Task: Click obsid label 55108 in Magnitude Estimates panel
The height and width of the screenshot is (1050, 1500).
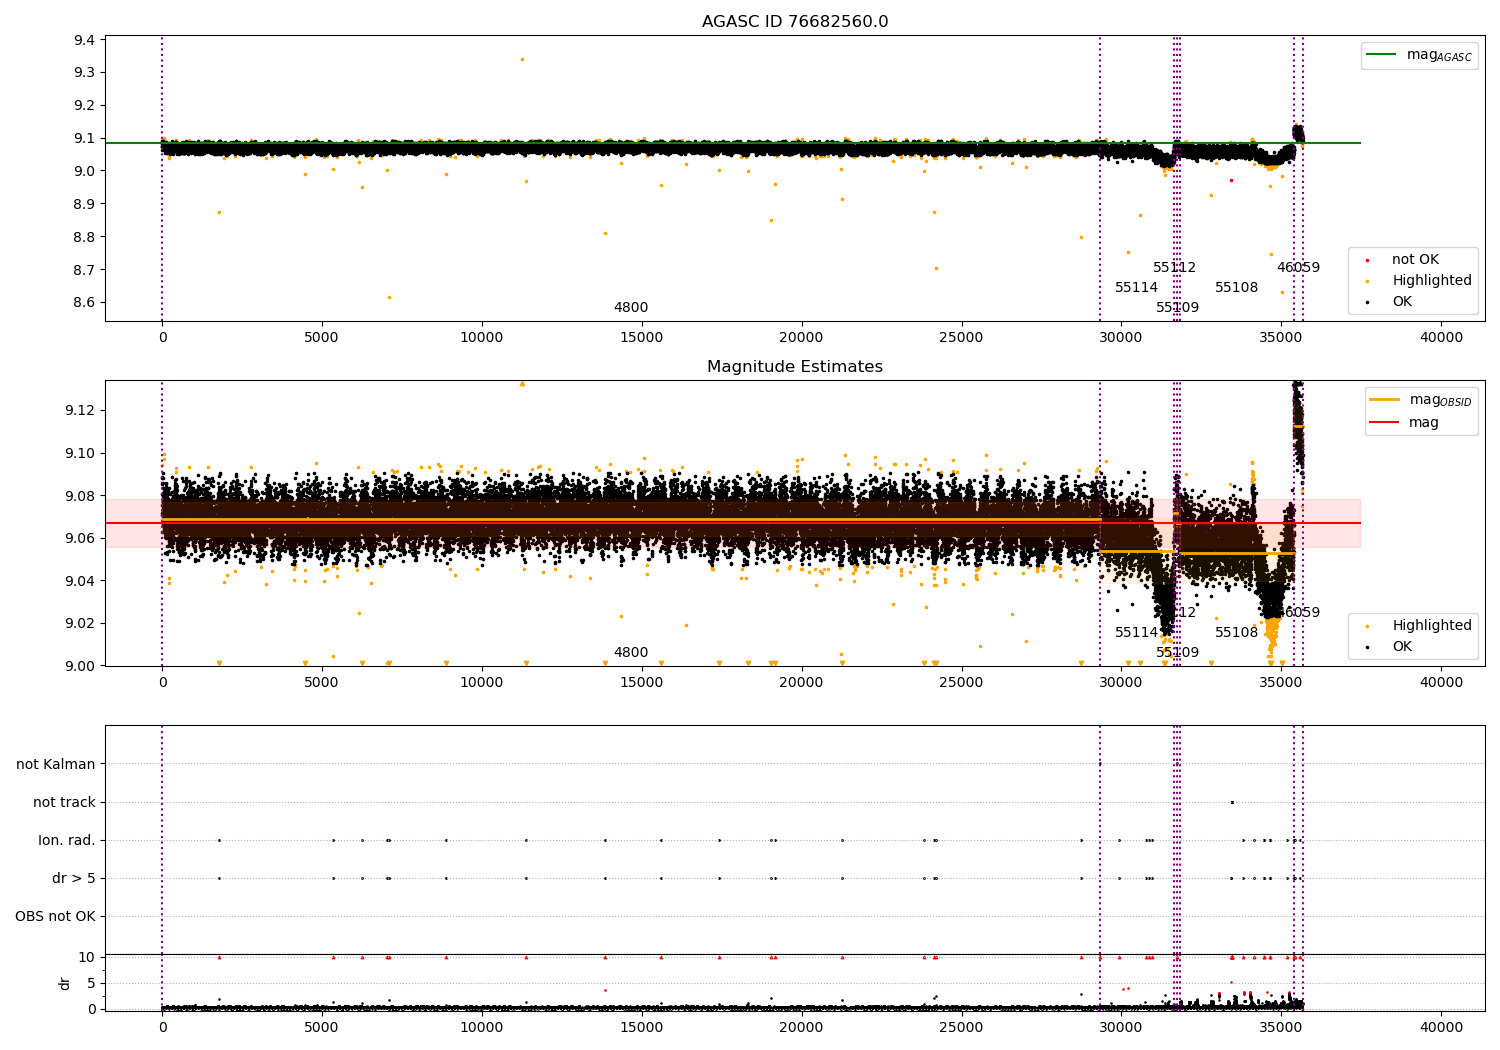Action: [x=1237, y=633]
